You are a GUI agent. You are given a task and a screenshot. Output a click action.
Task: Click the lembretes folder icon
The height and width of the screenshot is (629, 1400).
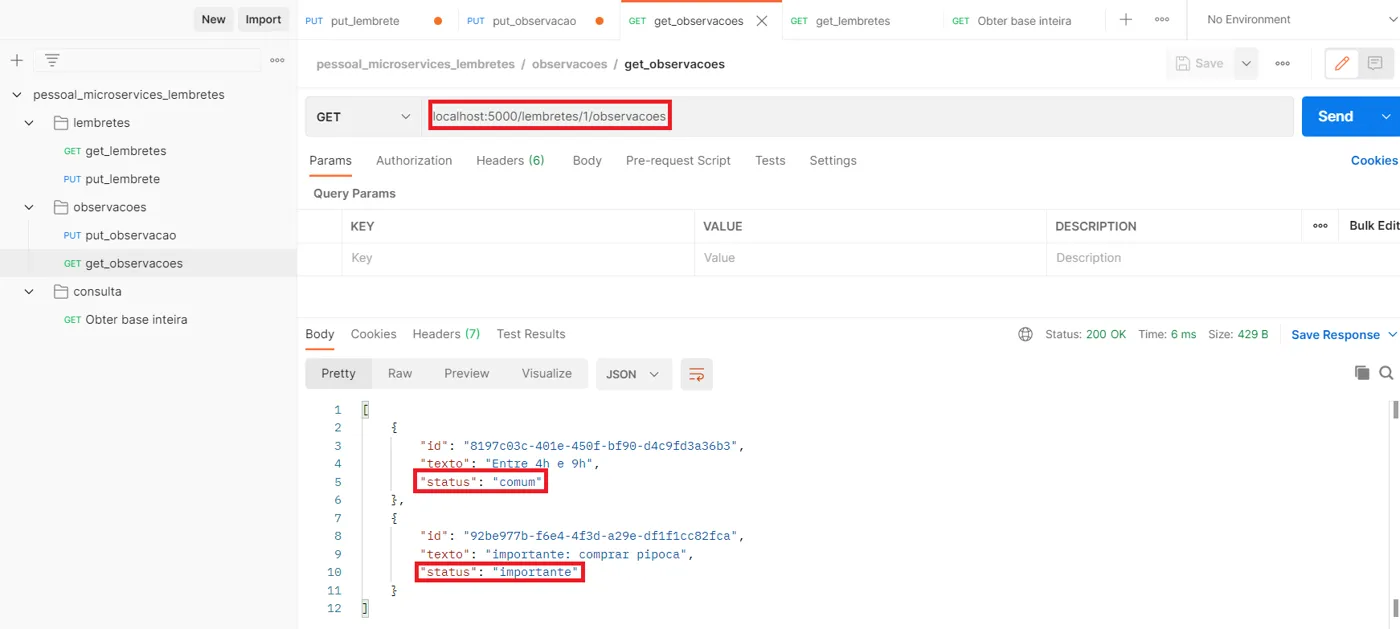[60, 123]
